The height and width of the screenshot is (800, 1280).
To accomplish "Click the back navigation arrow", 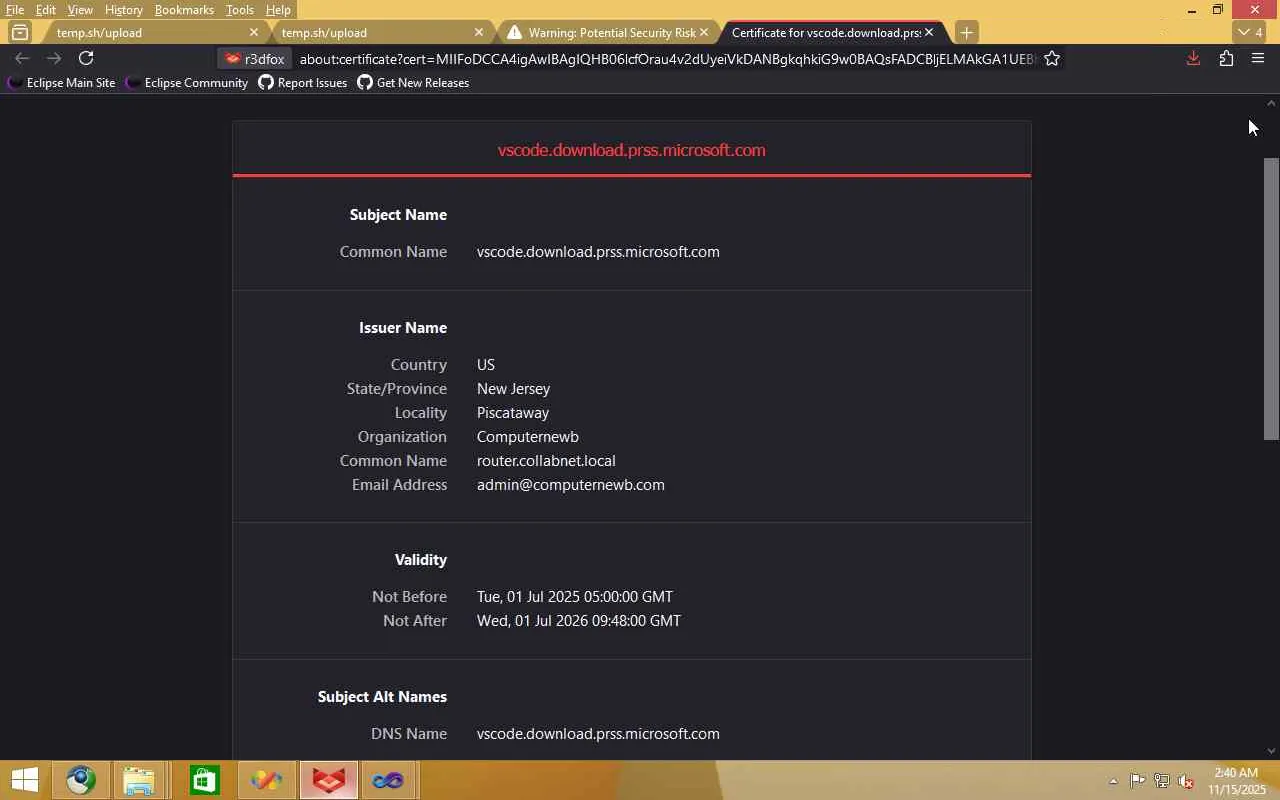I will click(x=22, y=59).
